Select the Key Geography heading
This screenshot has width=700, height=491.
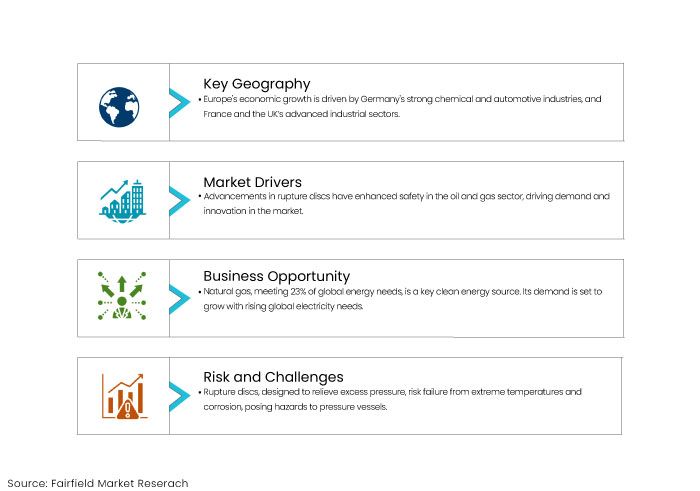(x=257, y=84)
